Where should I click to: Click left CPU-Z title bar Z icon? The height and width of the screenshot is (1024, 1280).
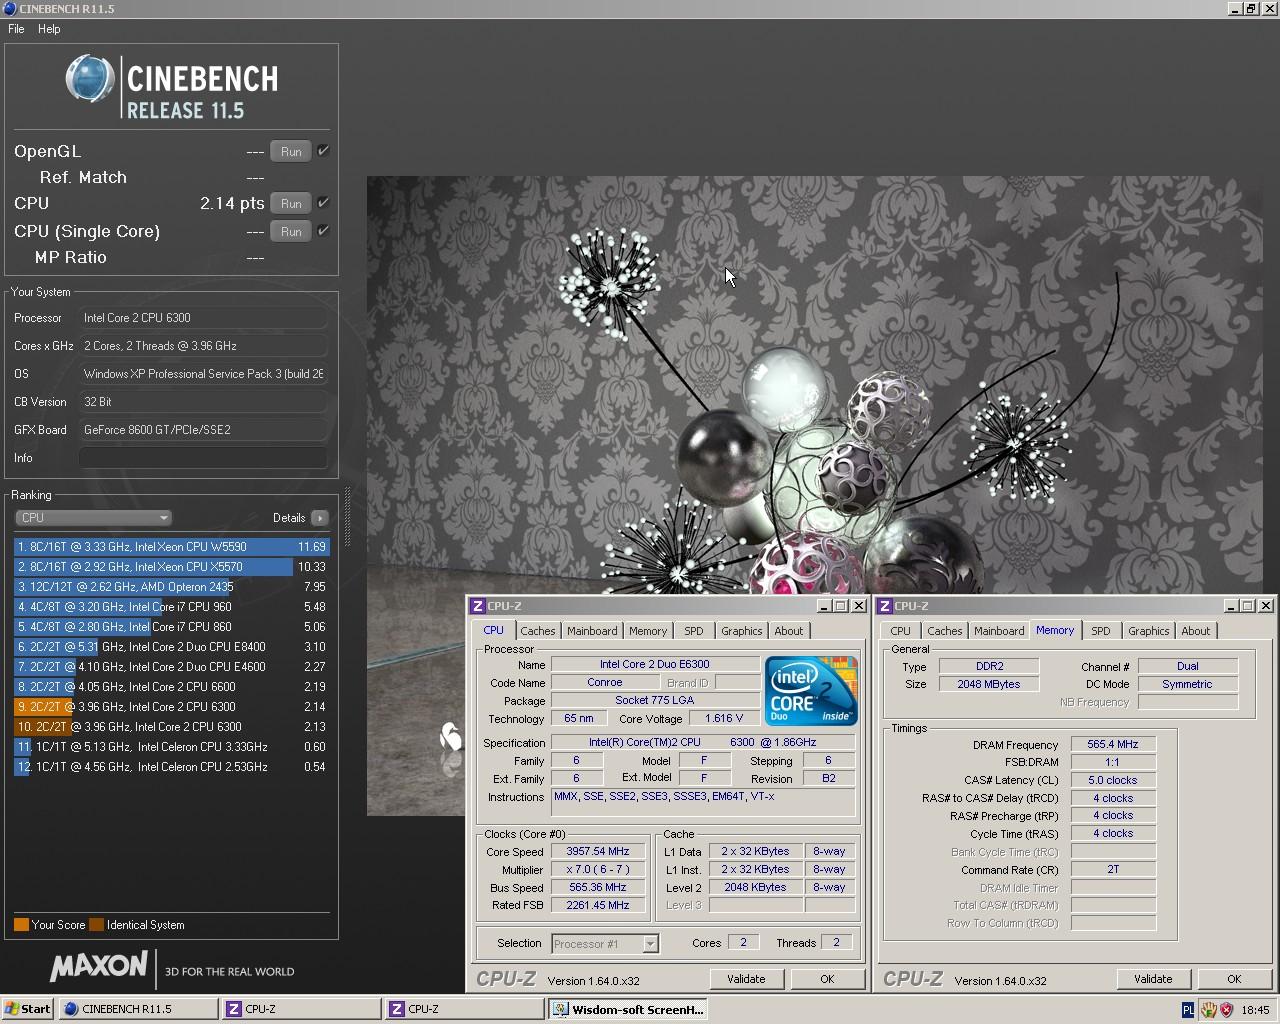(478, 606)
